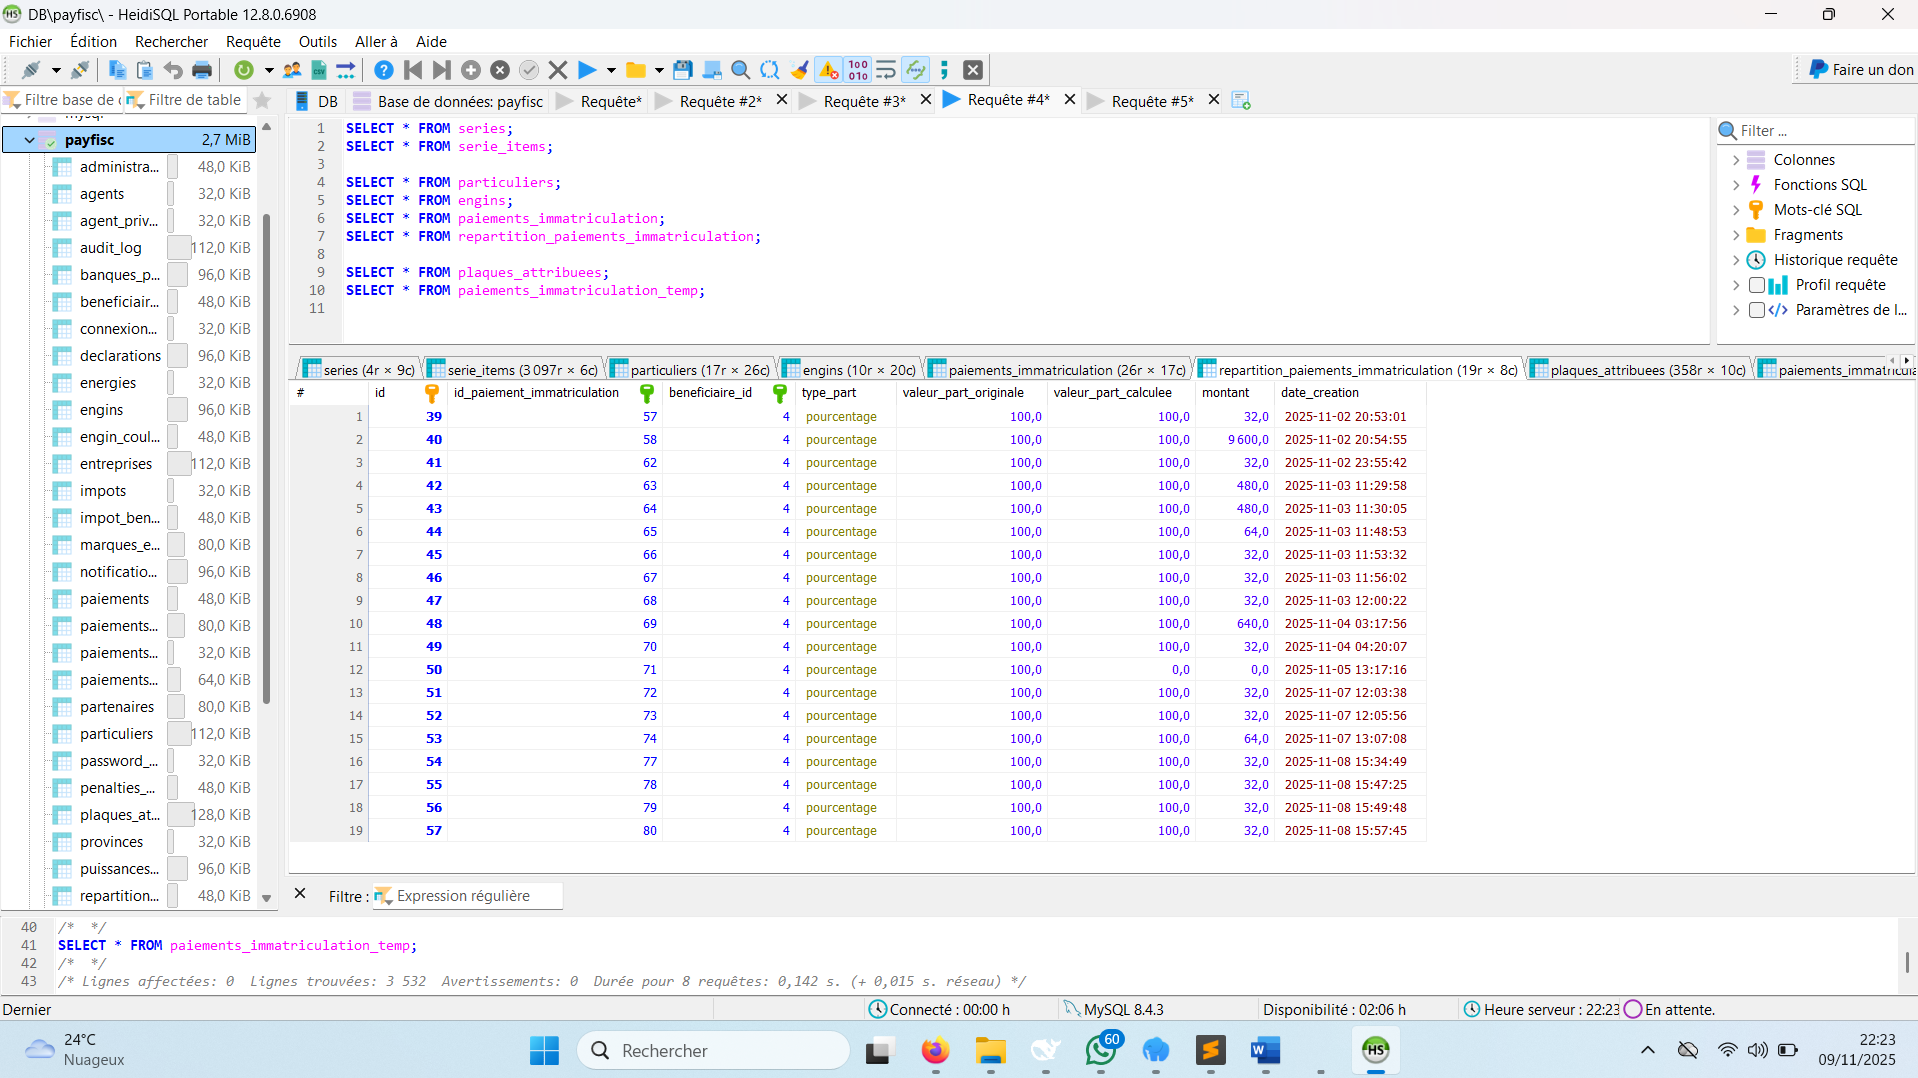
Task: Enable the Profil requête checkbox
Action: [1756, 285]
